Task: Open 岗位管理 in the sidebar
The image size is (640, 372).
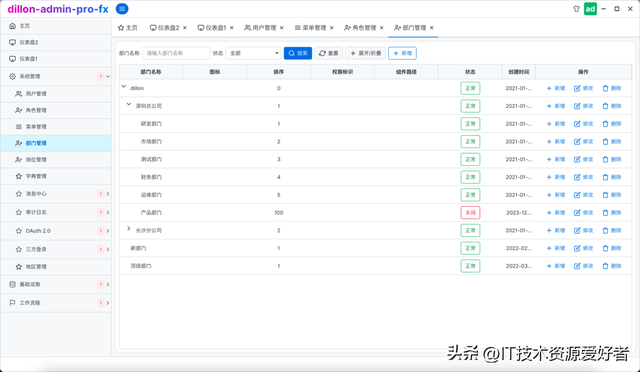Action: coord(56,160)
